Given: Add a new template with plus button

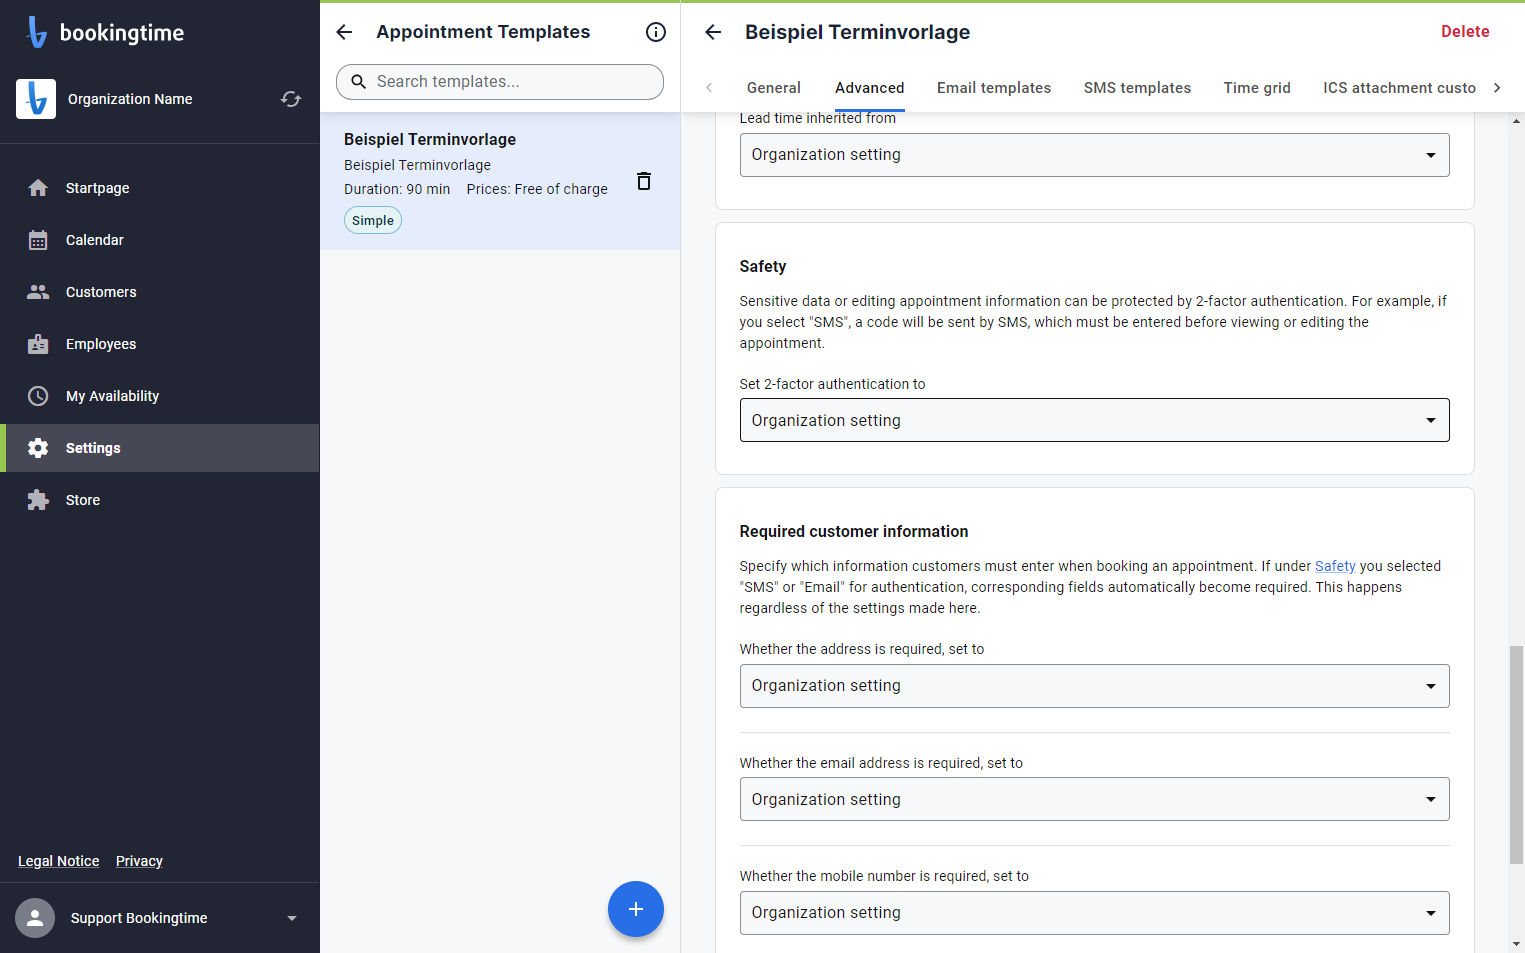Looking at the screenshot, I should (x=636, y=909).
